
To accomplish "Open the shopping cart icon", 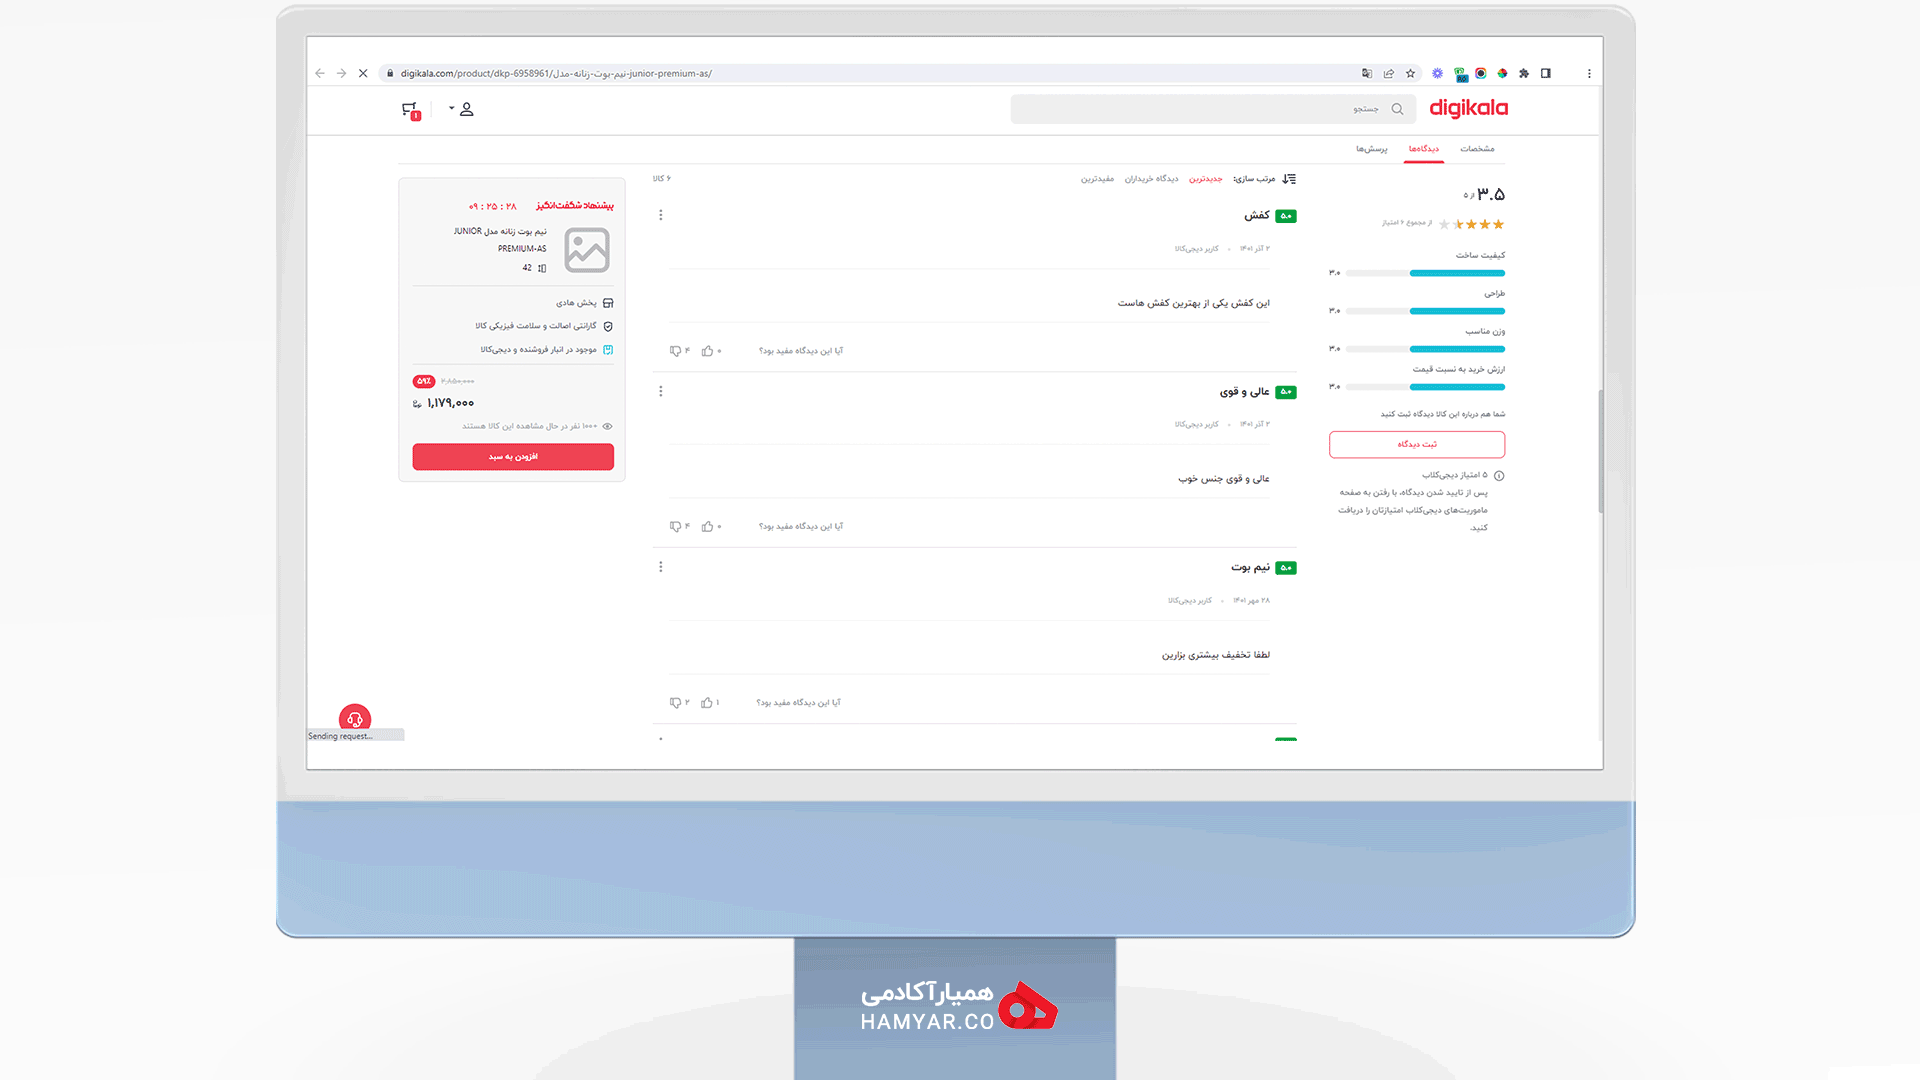I will tap(410, 110).
